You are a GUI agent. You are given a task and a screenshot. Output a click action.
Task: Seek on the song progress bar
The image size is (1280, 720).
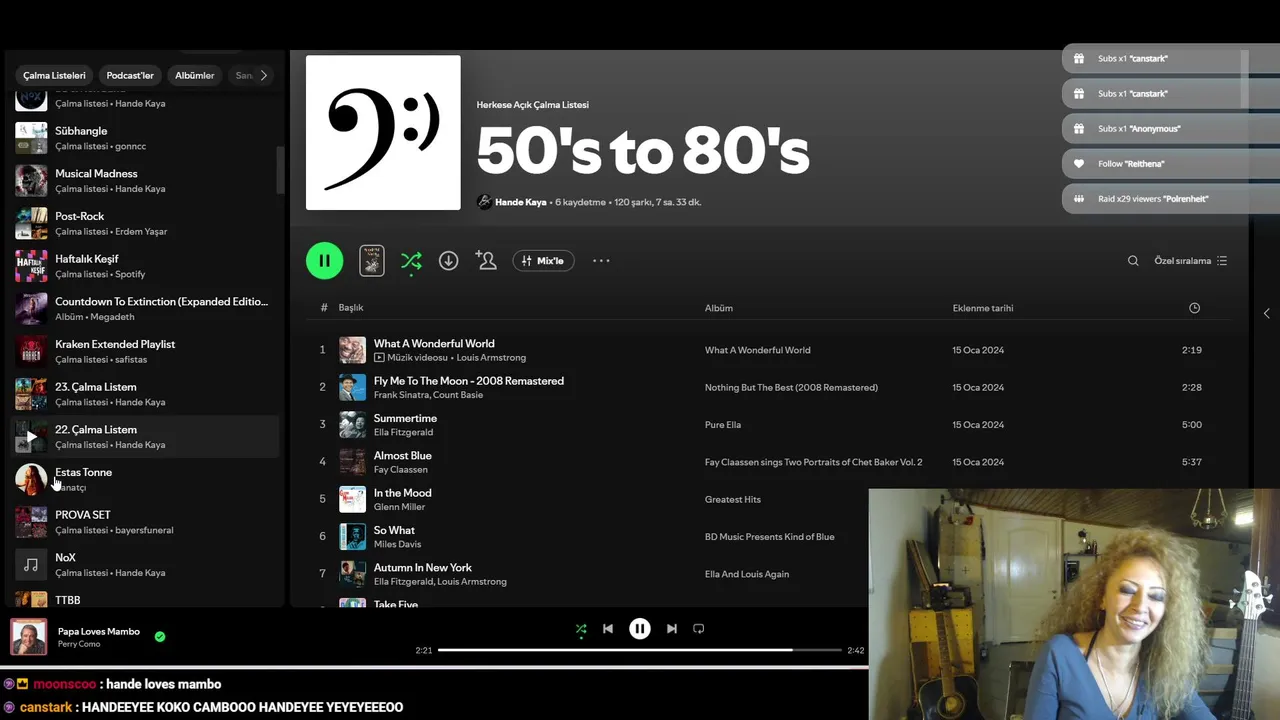pos(640,650)
